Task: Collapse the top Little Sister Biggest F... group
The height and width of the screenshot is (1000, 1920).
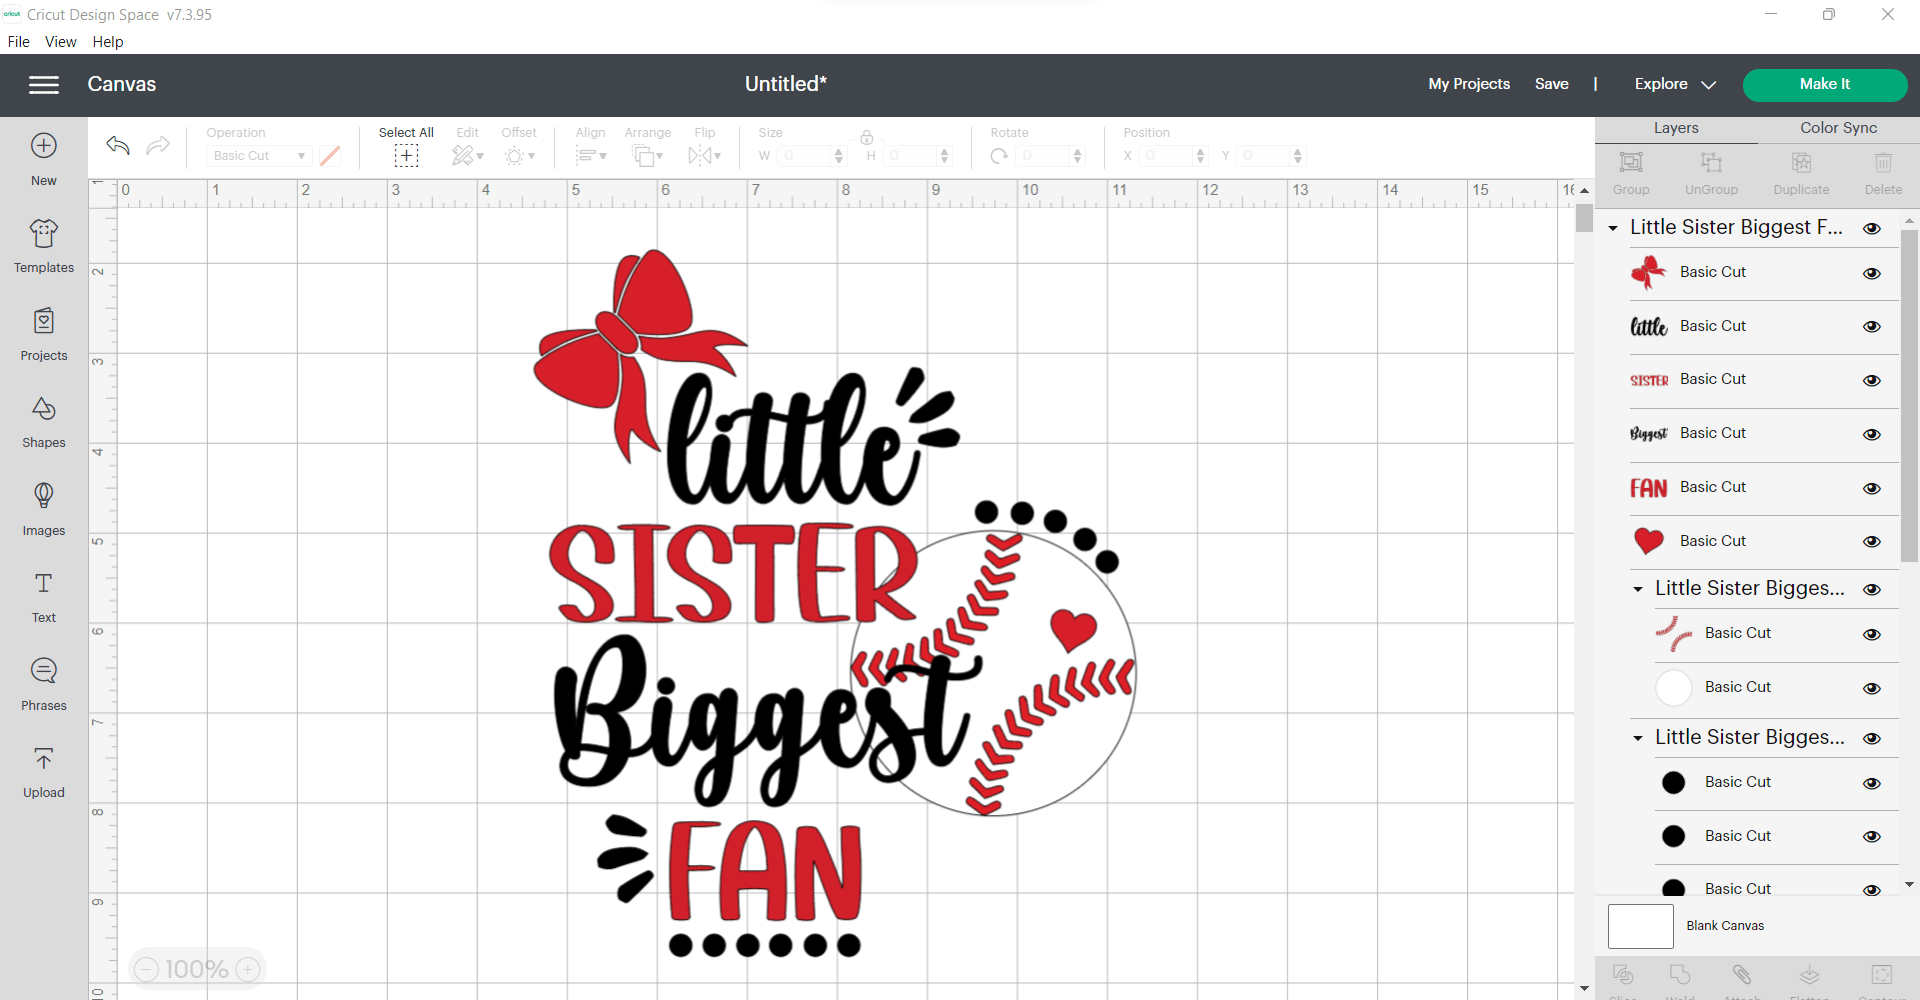Action: point(1613,228)
